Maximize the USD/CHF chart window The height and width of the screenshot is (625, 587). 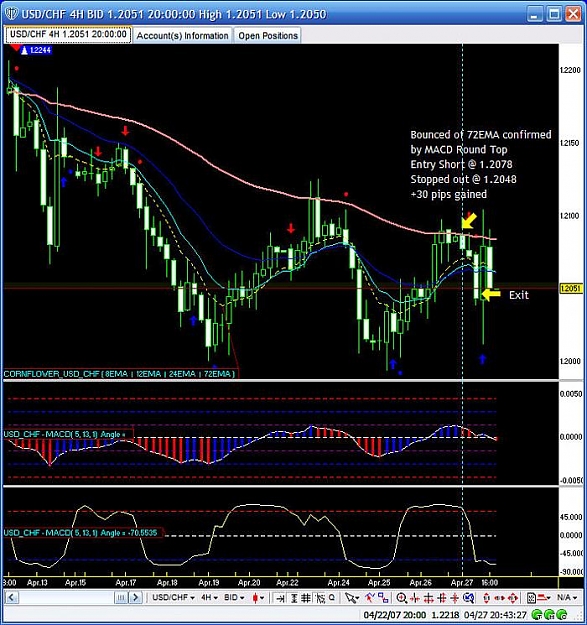pyautogui.click(x=554, y=14)
